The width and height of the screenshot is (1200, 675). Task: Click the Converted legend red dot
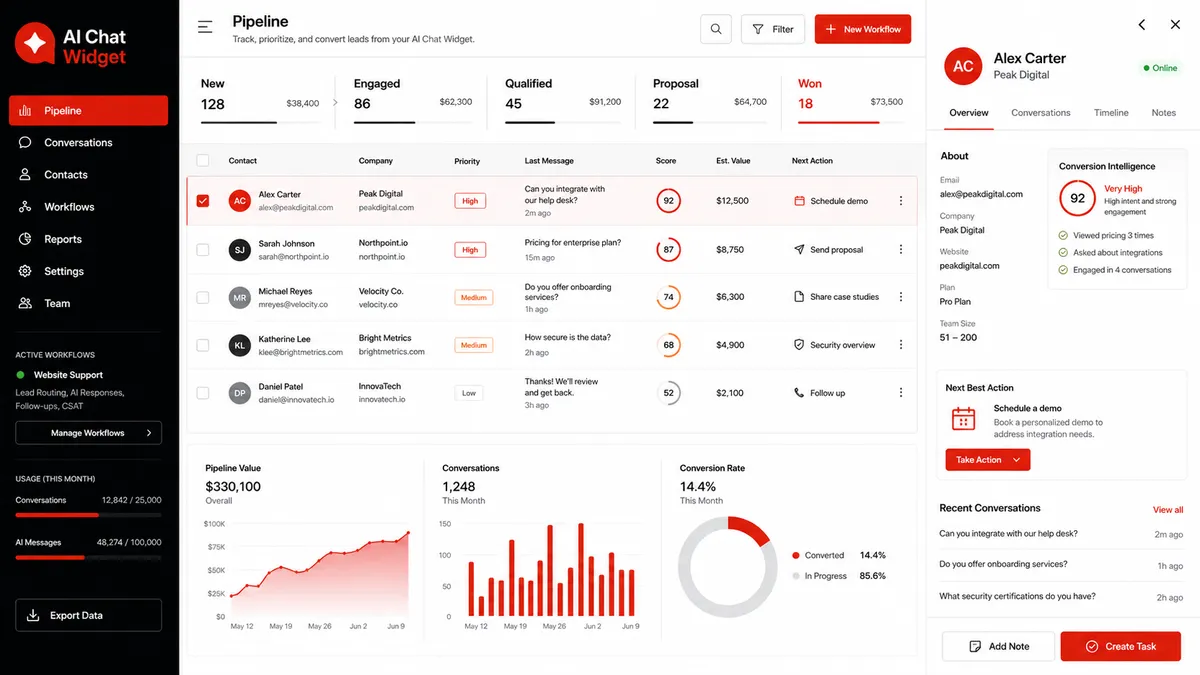796,555
